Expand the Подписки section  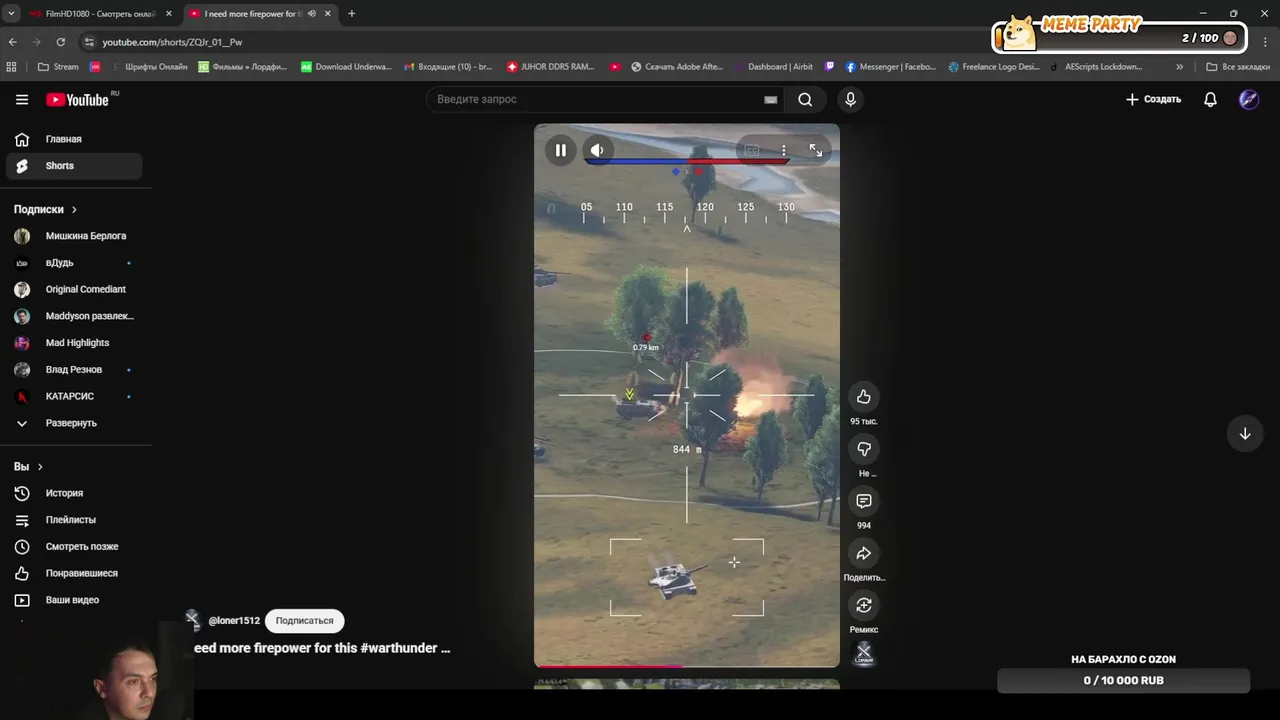click(45, 209)
